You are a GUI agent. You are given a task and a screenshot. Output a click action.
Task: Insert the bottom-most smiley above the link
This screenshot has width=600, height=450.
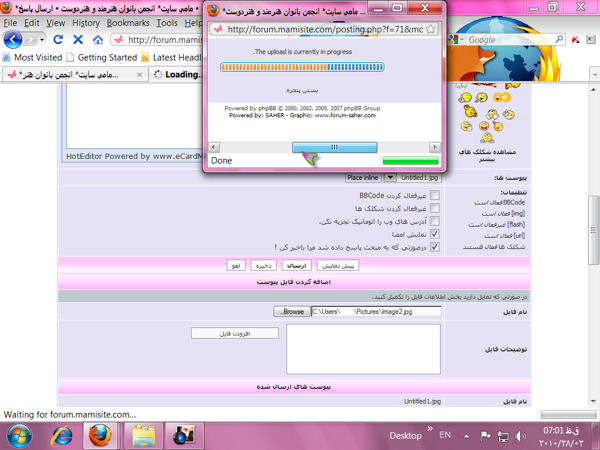tap(487, 137)
